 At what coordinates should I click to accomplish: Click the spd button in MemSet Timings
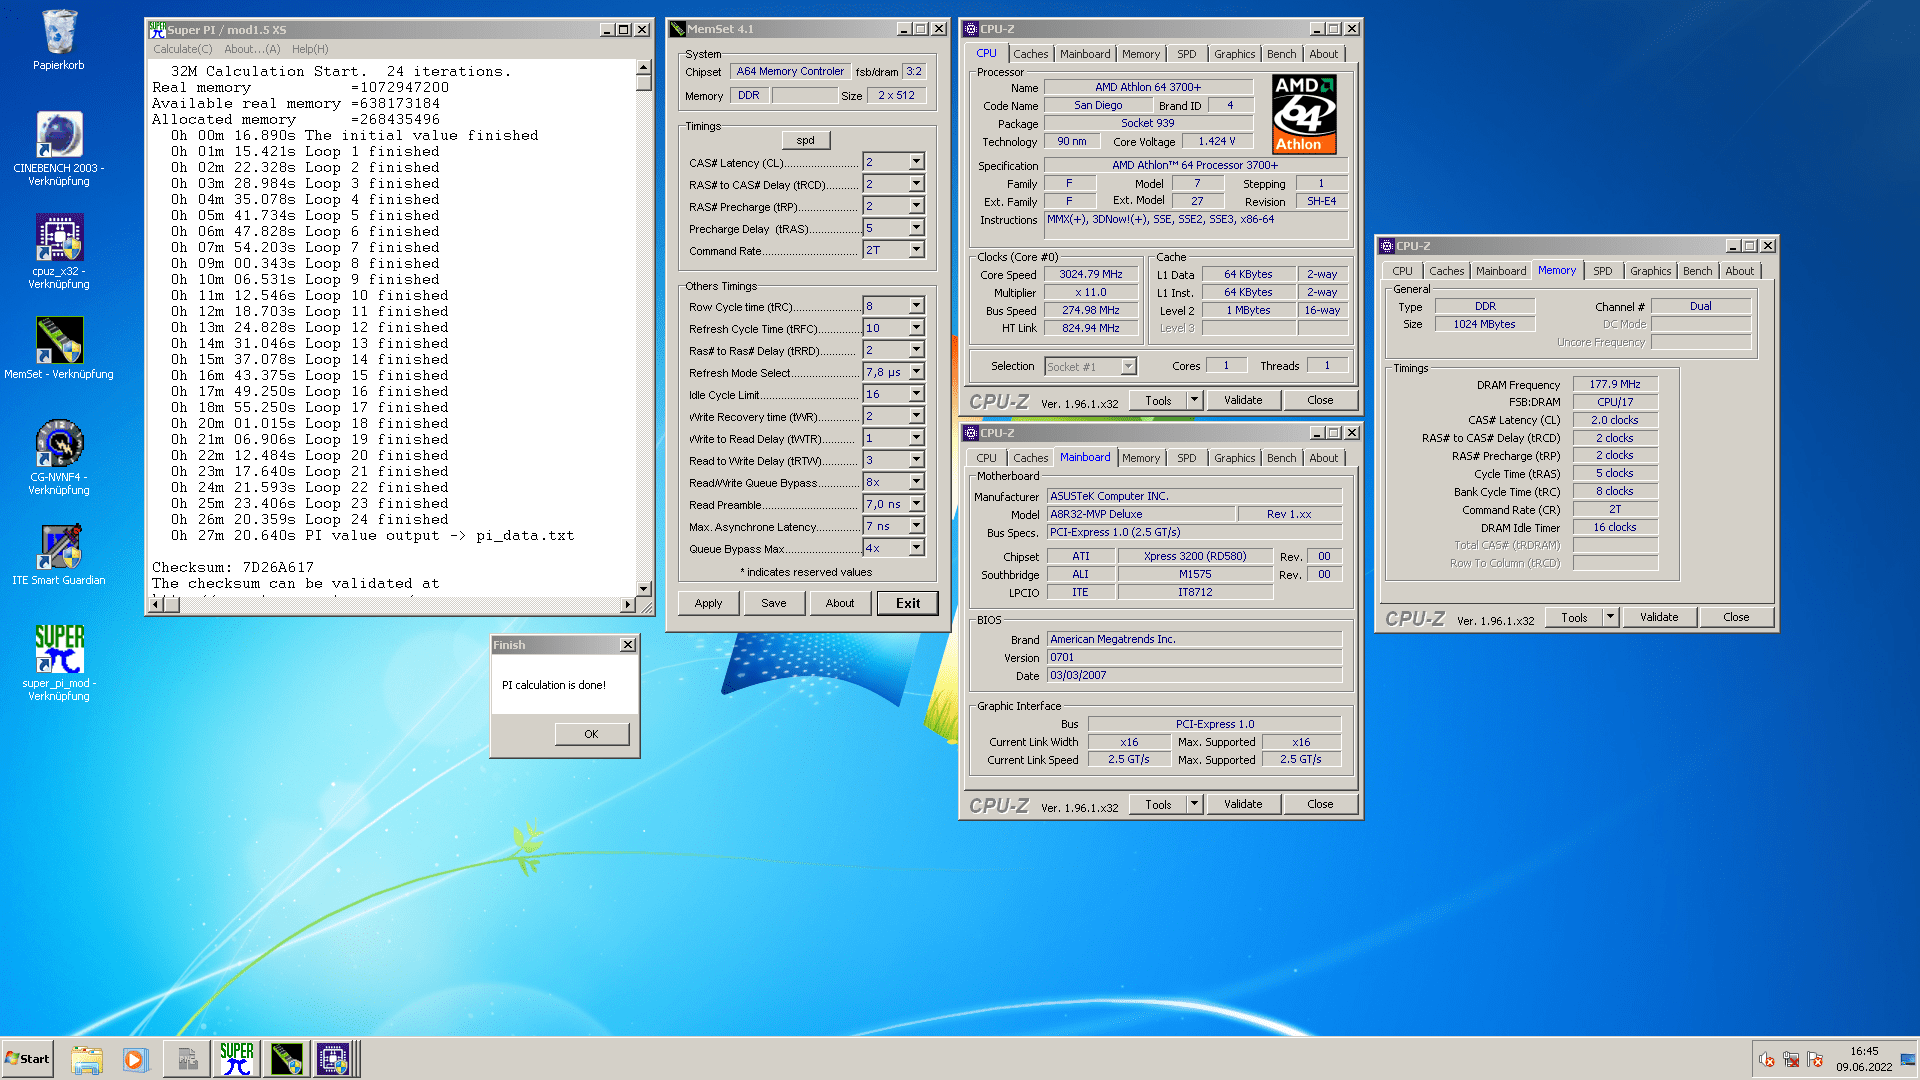806,141
